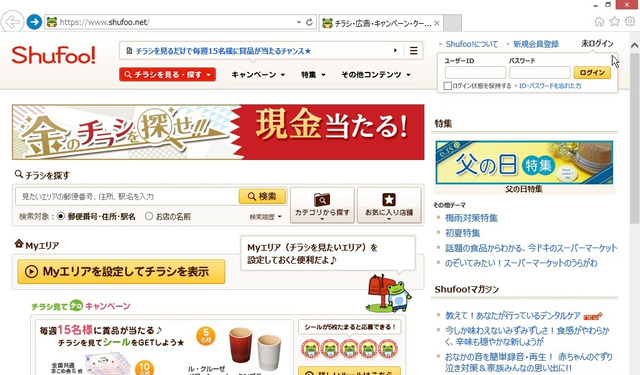Open 今しか味わえないみずみずしさ article link
The width and height of the screenshot is (640, 375).
527,336
